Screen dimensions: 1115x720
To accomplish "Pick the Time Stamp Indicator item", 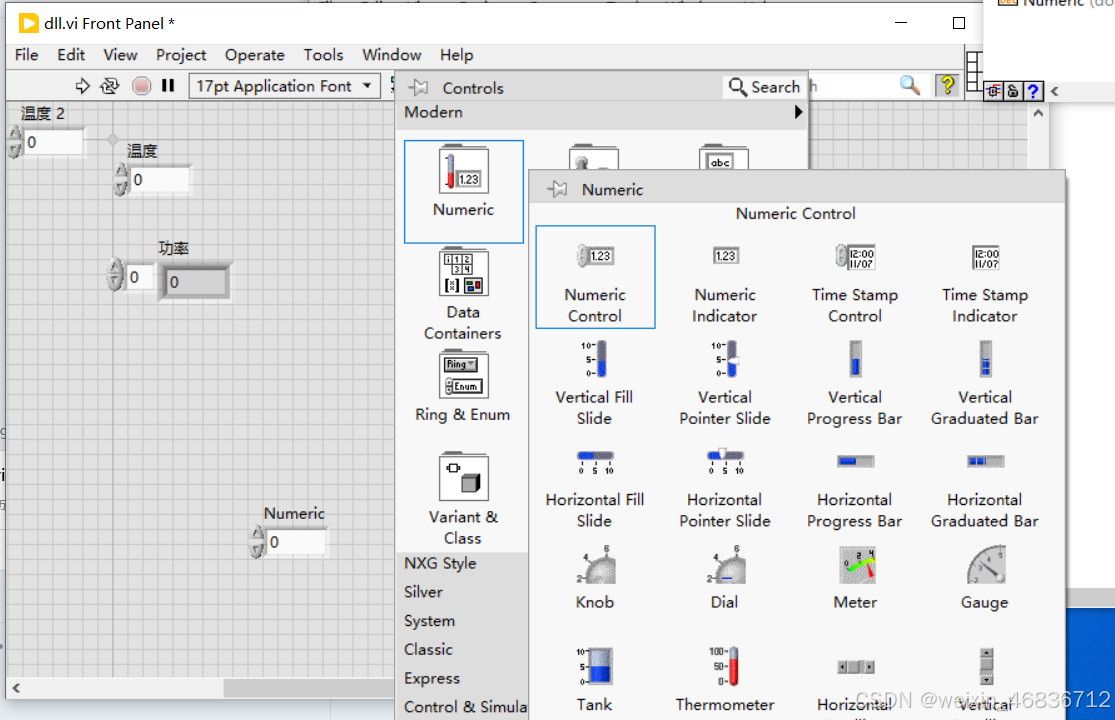I will pos(985,278).
